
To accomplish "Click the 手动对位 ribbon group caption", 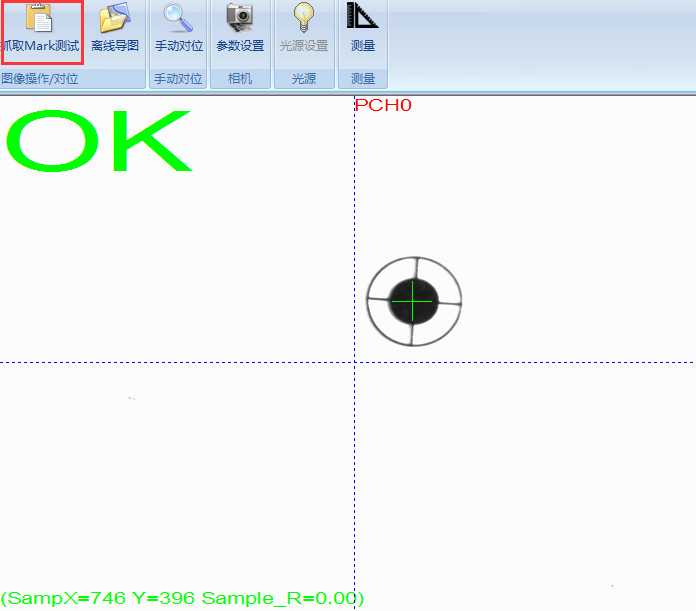I will 178,78.
